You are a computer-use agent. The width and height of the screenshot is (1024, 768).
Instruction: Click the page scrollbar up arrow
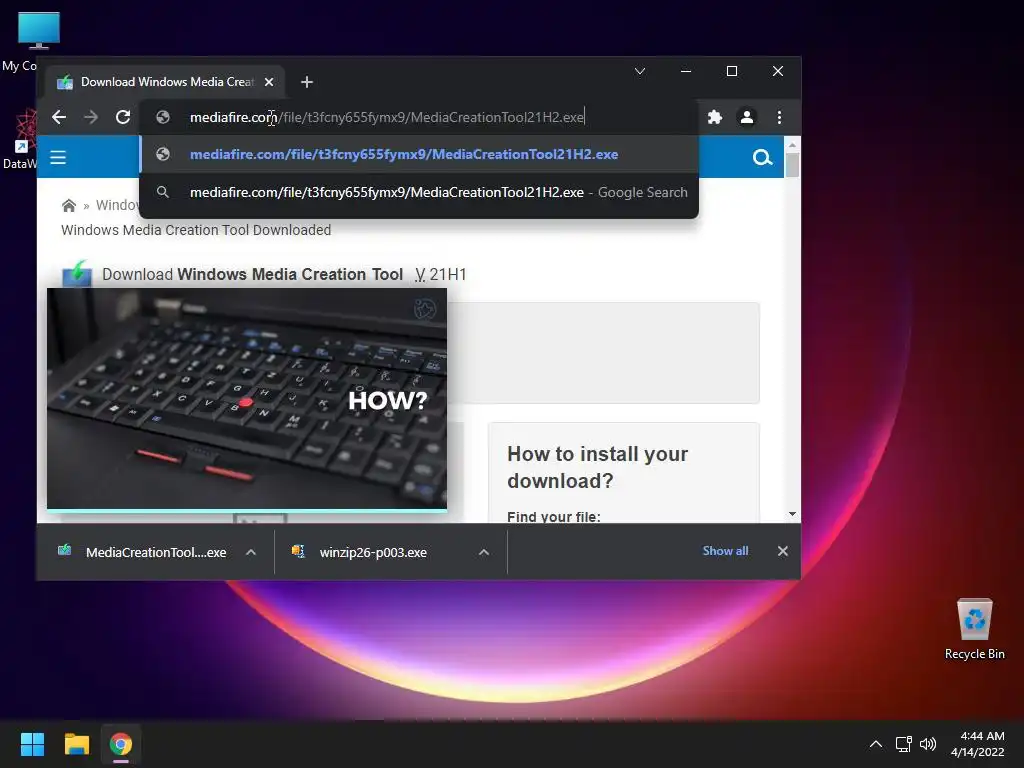click(x=792, y=144)
